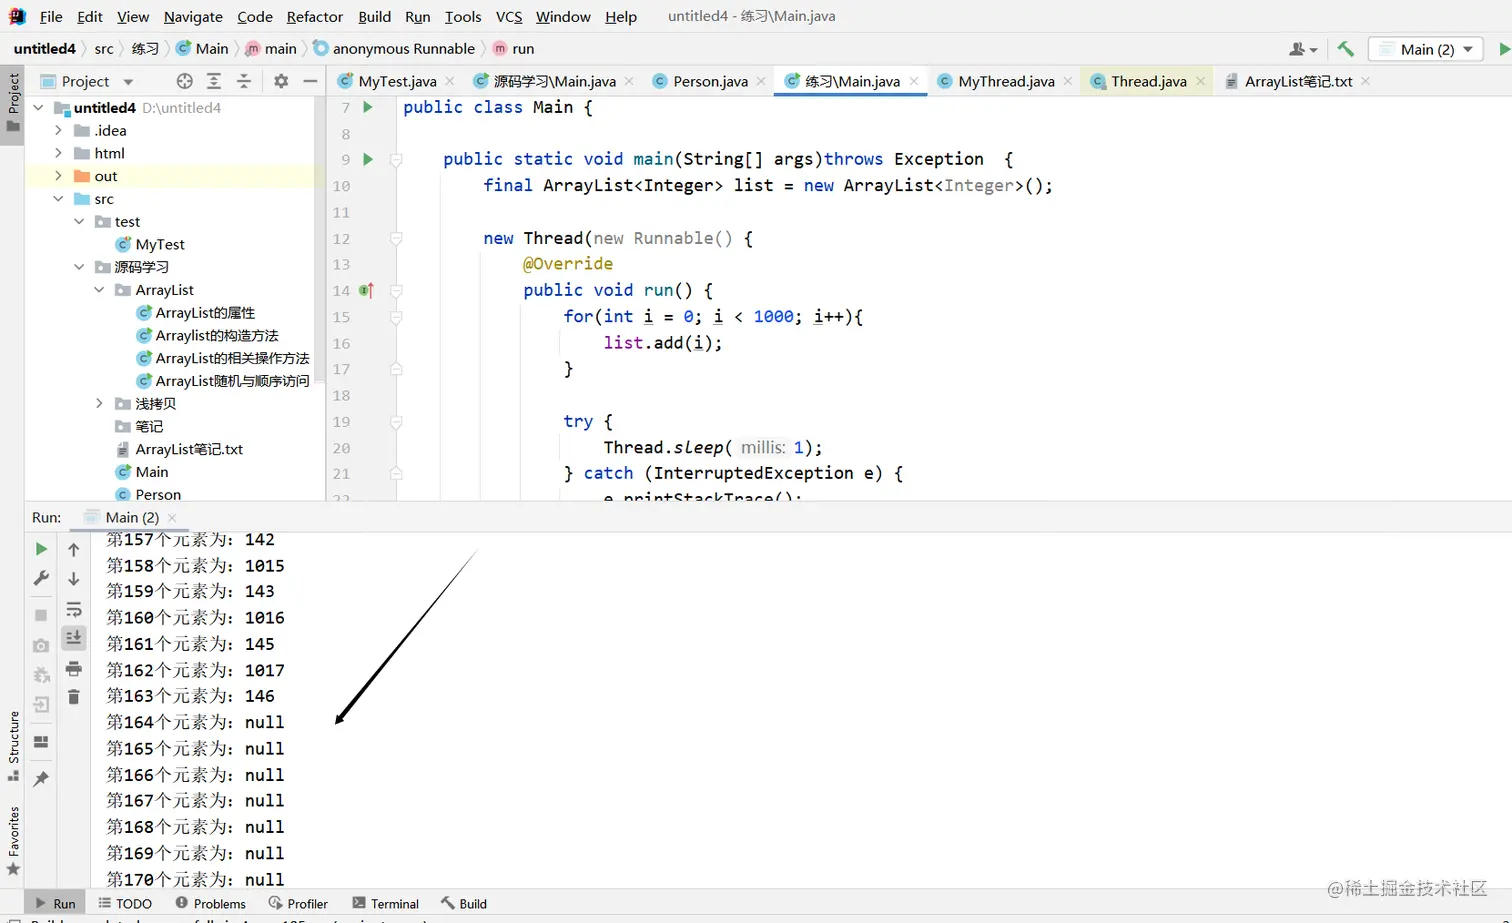
Task: Click the layout icon in Run panel
Action: click(41, 742)
